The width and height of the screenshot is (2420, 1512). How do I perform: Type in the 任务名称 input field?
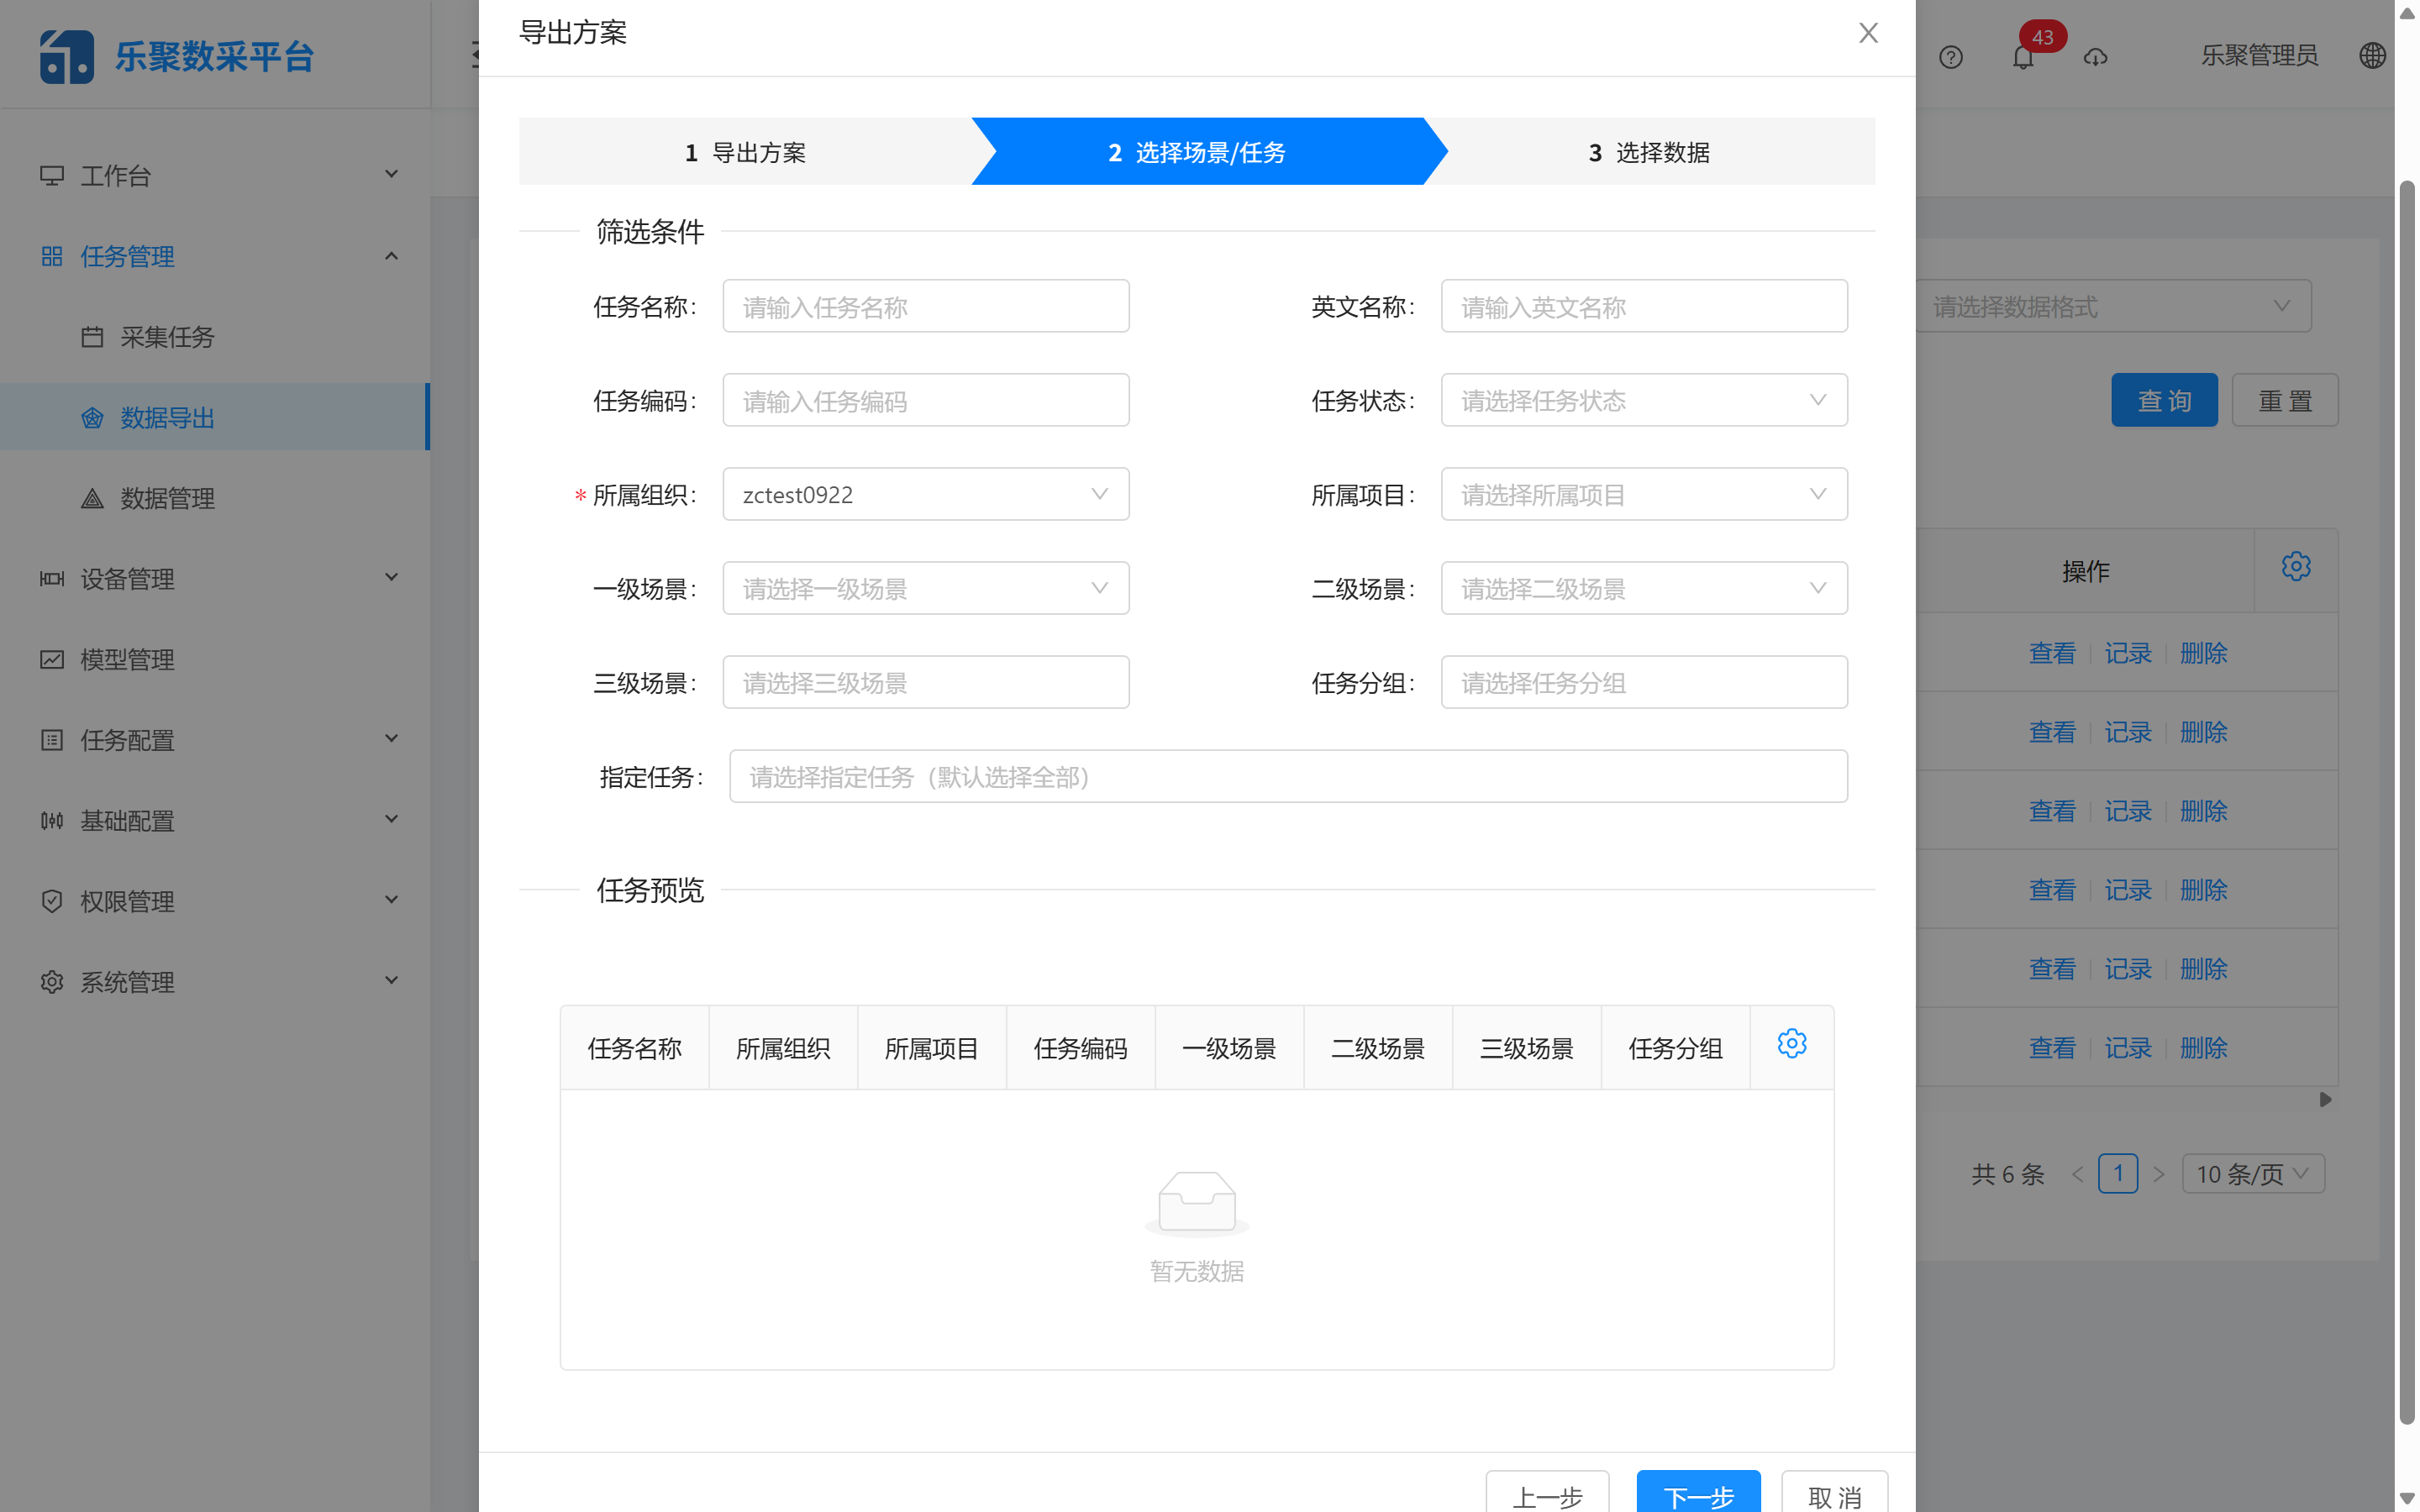click(x=925, y=306)
